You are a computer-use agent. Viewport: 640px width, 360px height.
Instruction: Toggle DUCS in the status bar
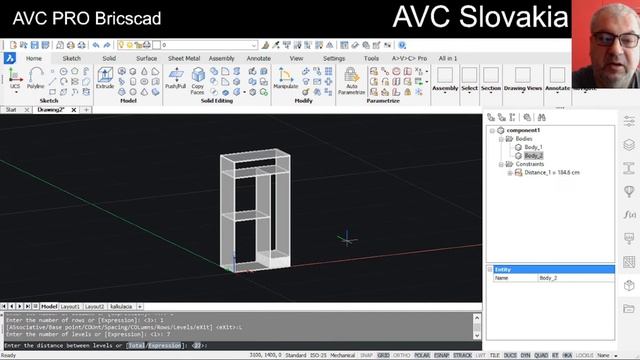(510, 356)
